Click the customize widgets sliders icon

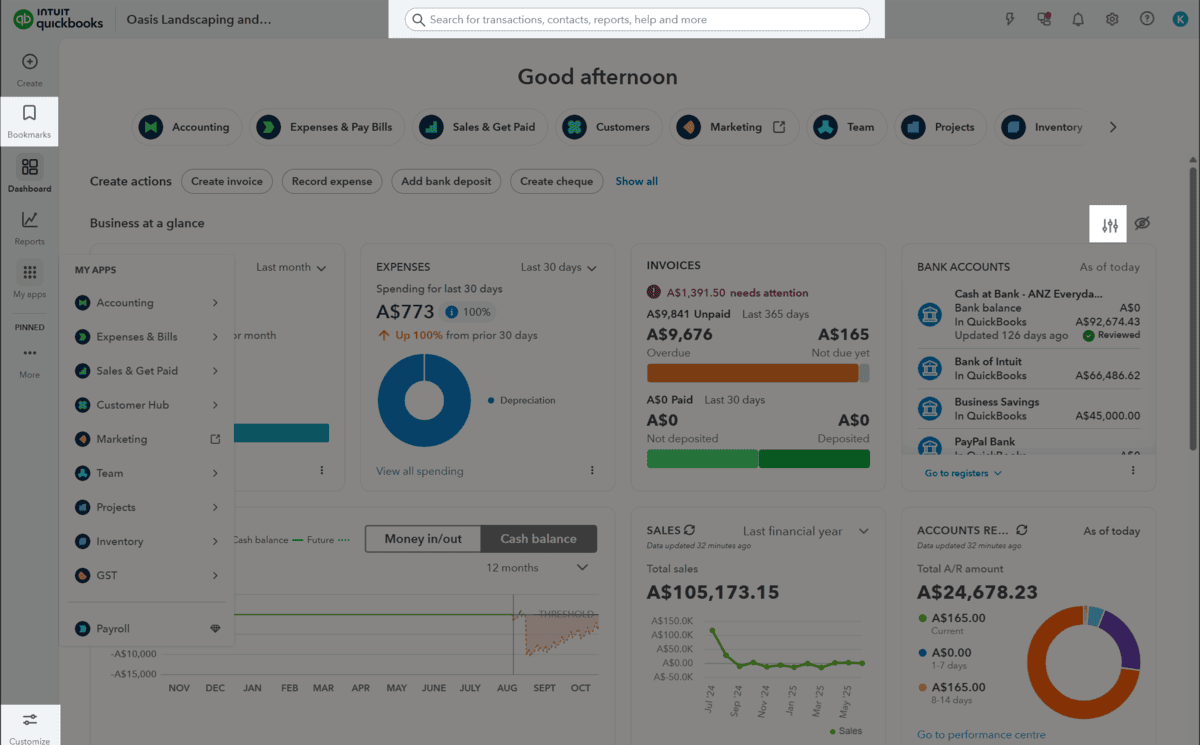1110,225
